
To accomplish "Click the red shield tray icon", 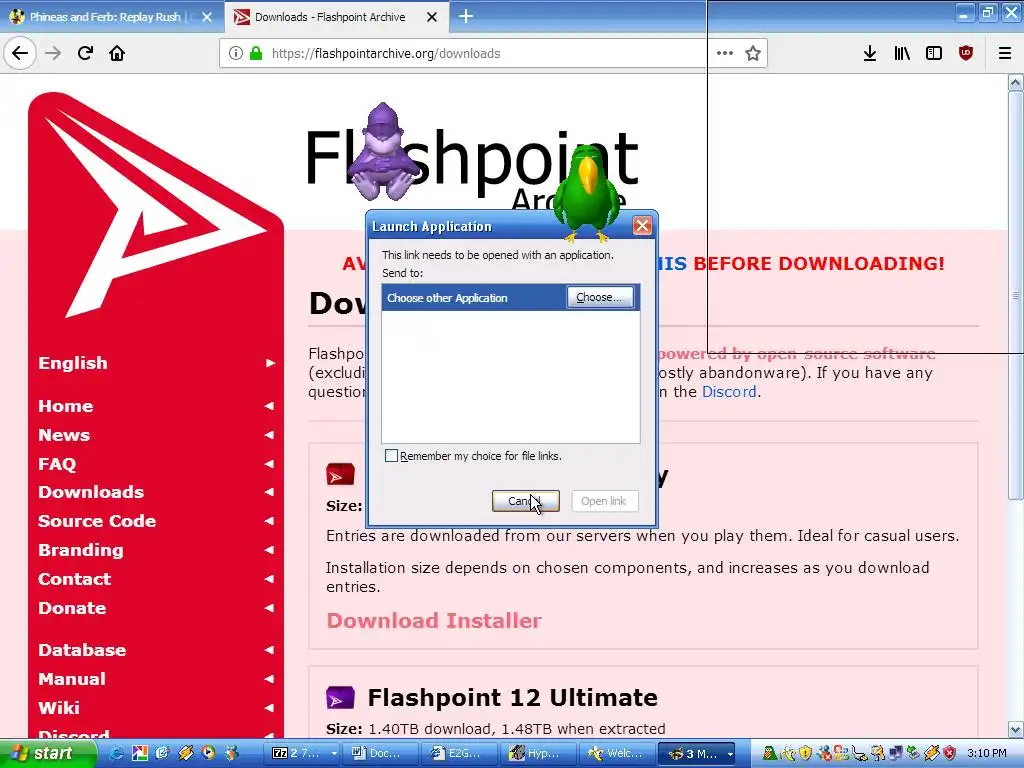I will (950, 753).
